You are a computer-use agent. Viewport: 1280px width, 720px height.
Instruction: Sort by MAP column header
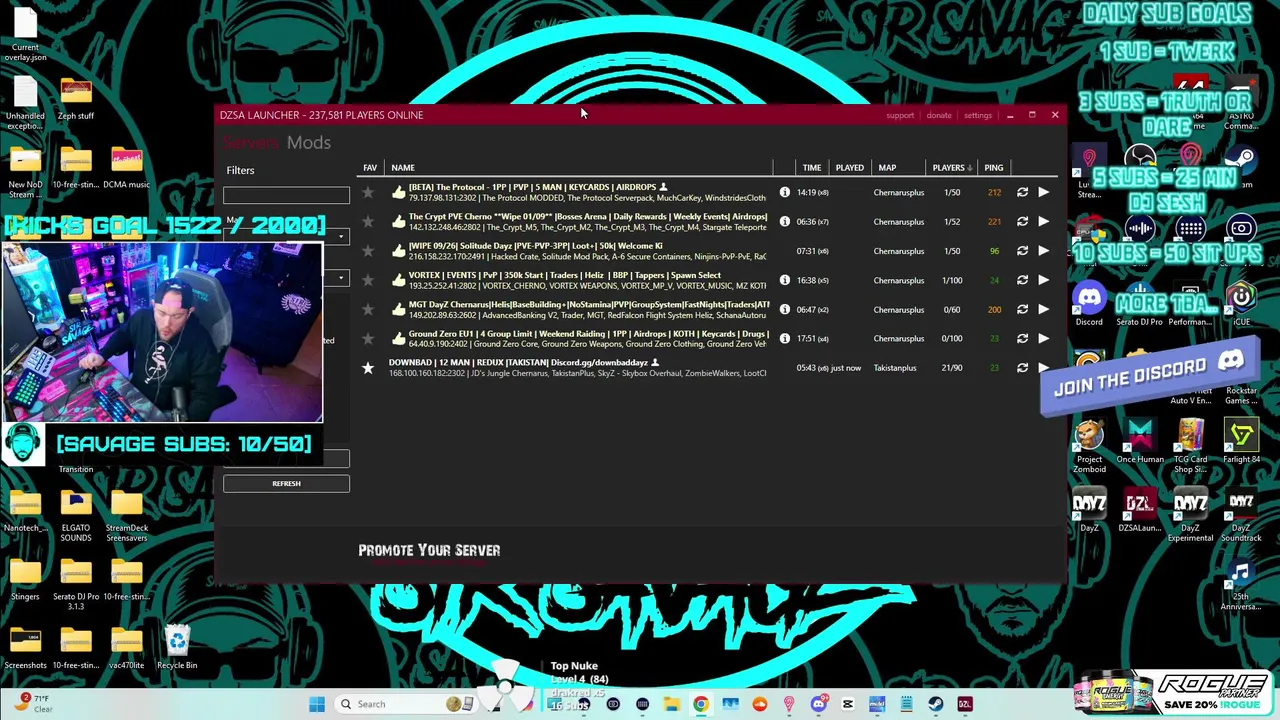[887, 168]
